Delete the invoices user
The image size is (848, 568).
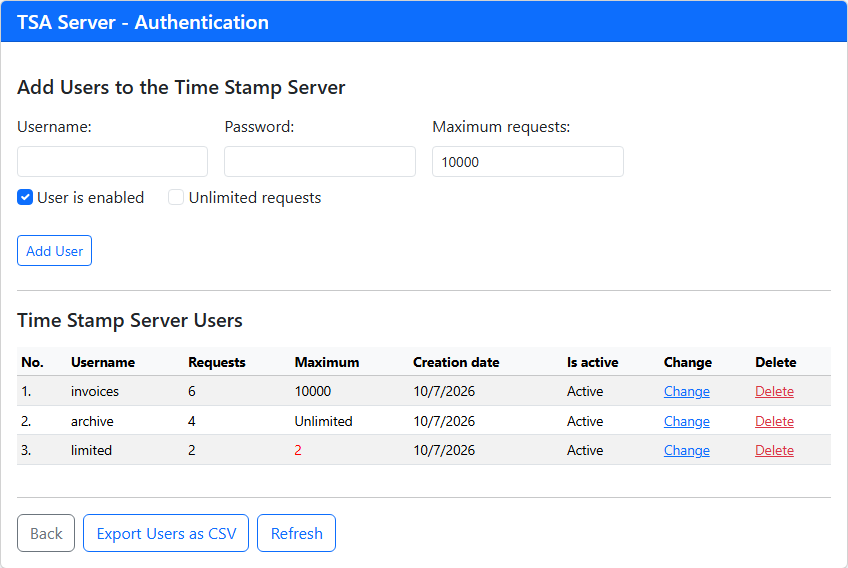(774, 391)
